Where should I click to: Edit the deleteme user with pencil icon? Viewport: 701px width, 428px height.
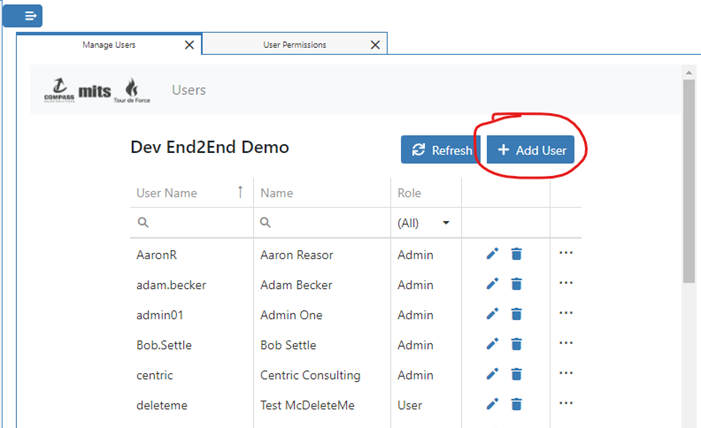(492, 404)
